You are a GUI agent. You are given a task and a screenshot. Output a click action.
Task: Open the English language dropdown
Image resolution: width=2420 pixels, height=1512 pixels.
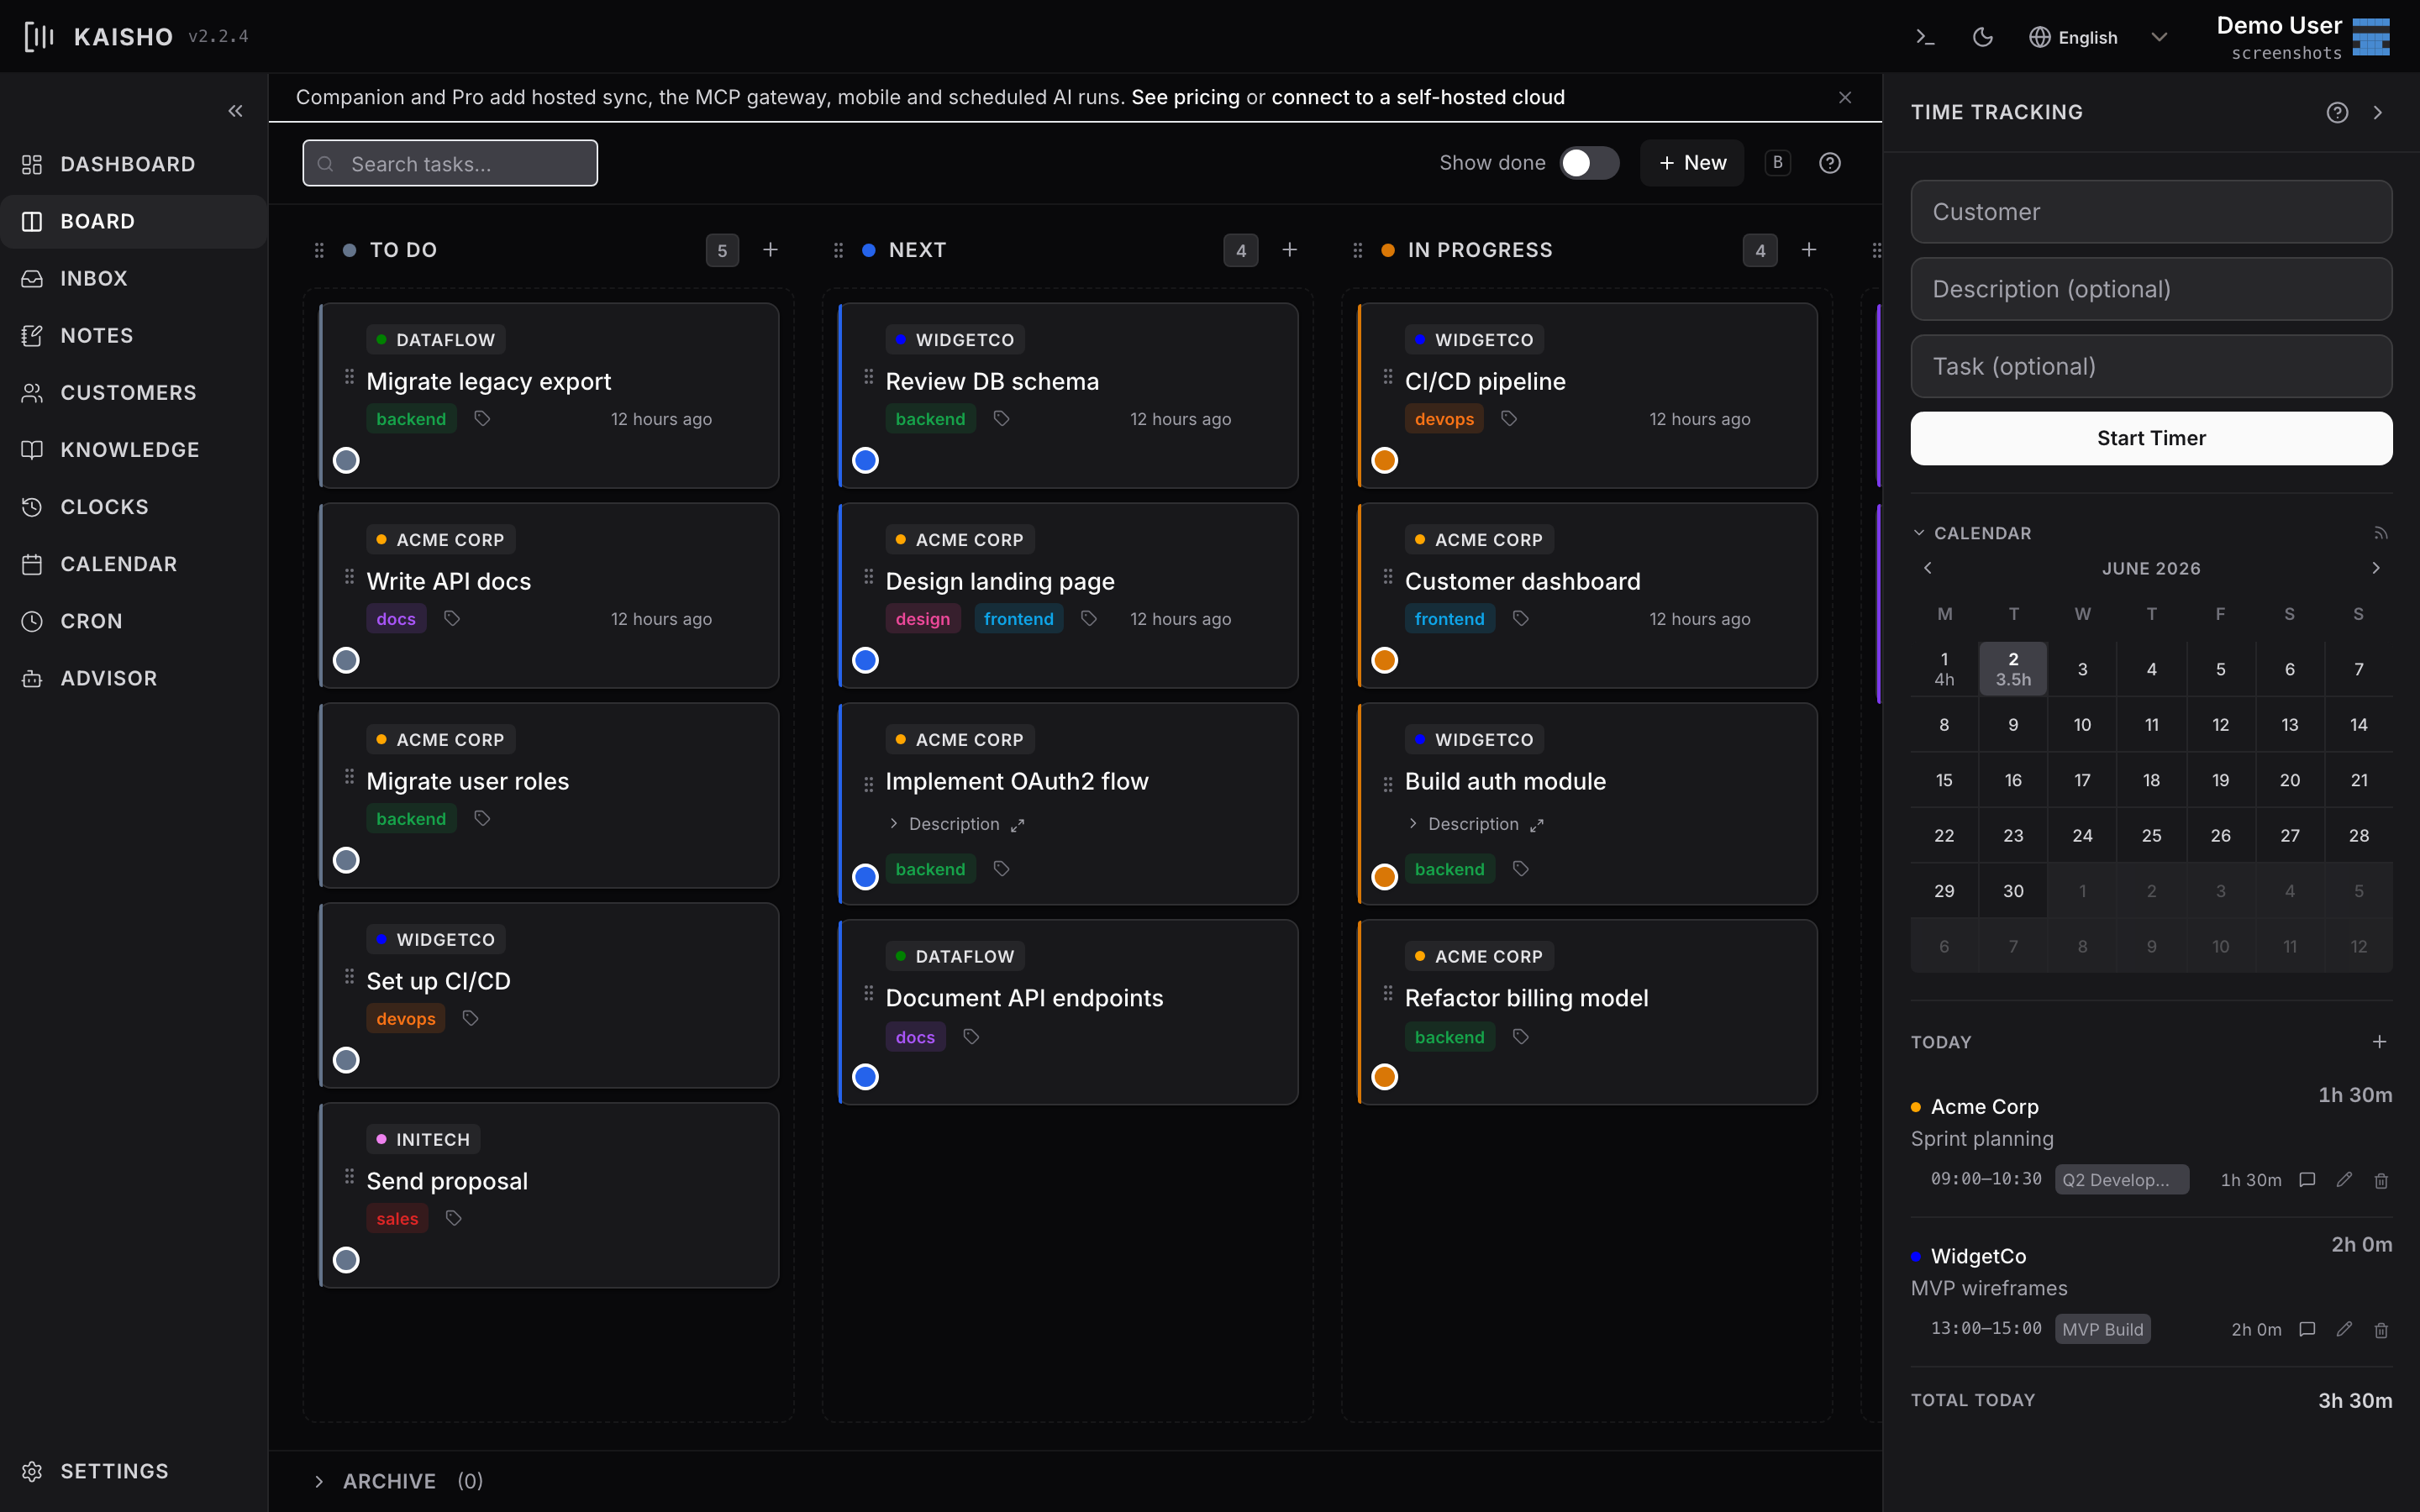coord(2098,37)
